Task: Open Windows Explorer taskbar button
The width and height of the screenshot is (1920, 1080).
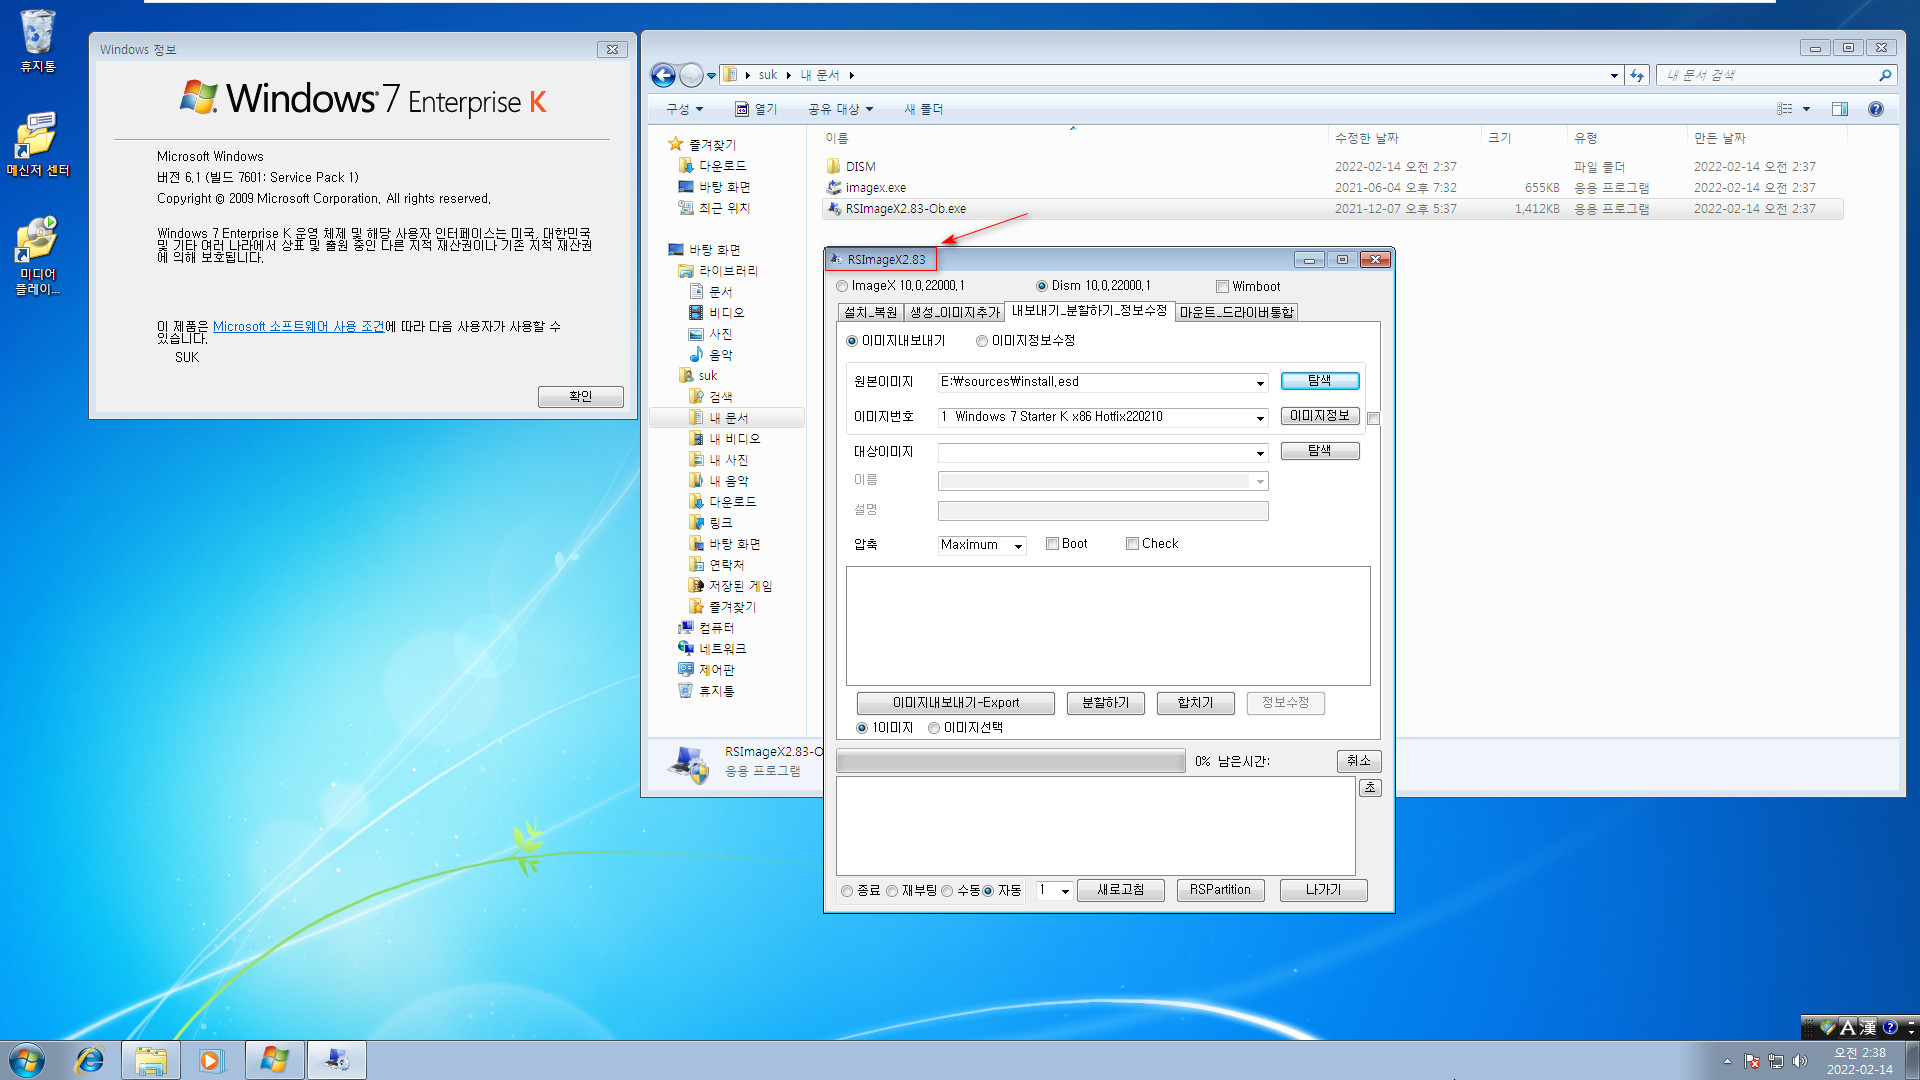Action: (151, 1060)
